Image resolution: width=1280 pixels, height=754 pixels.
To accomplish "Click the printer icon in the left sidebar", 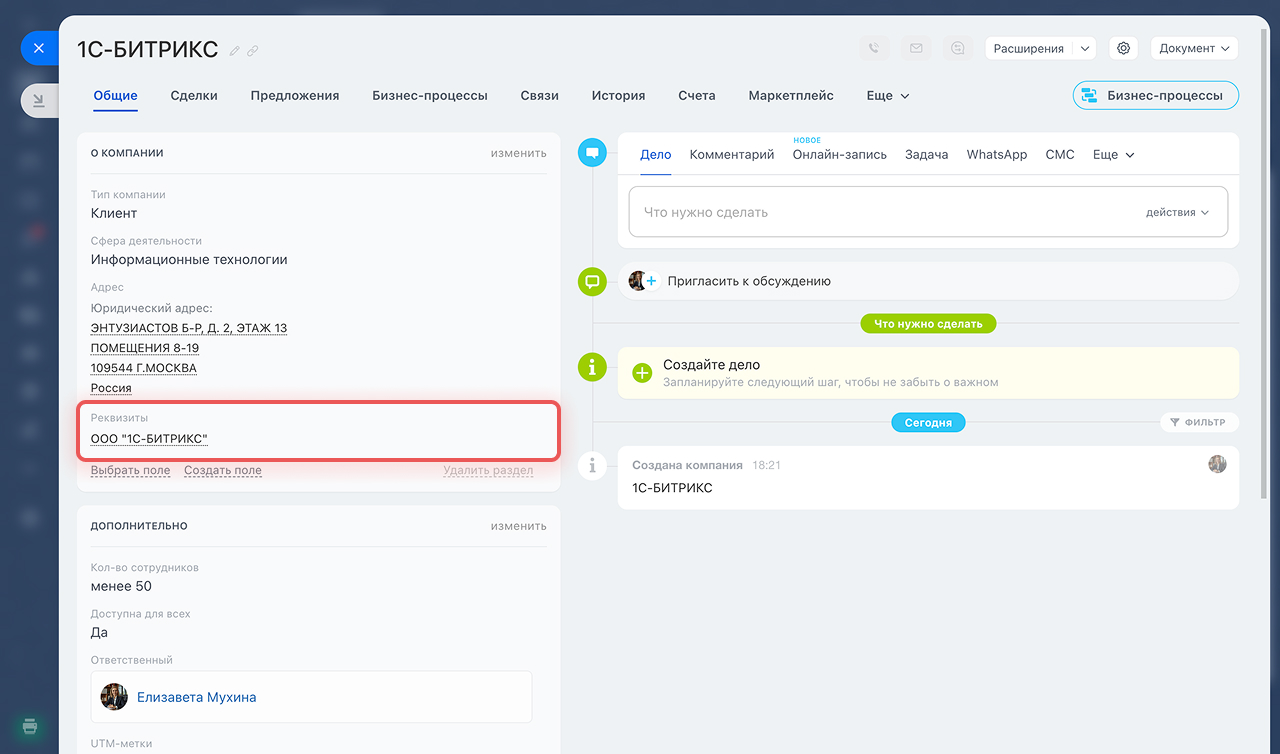I will (30, 726).
